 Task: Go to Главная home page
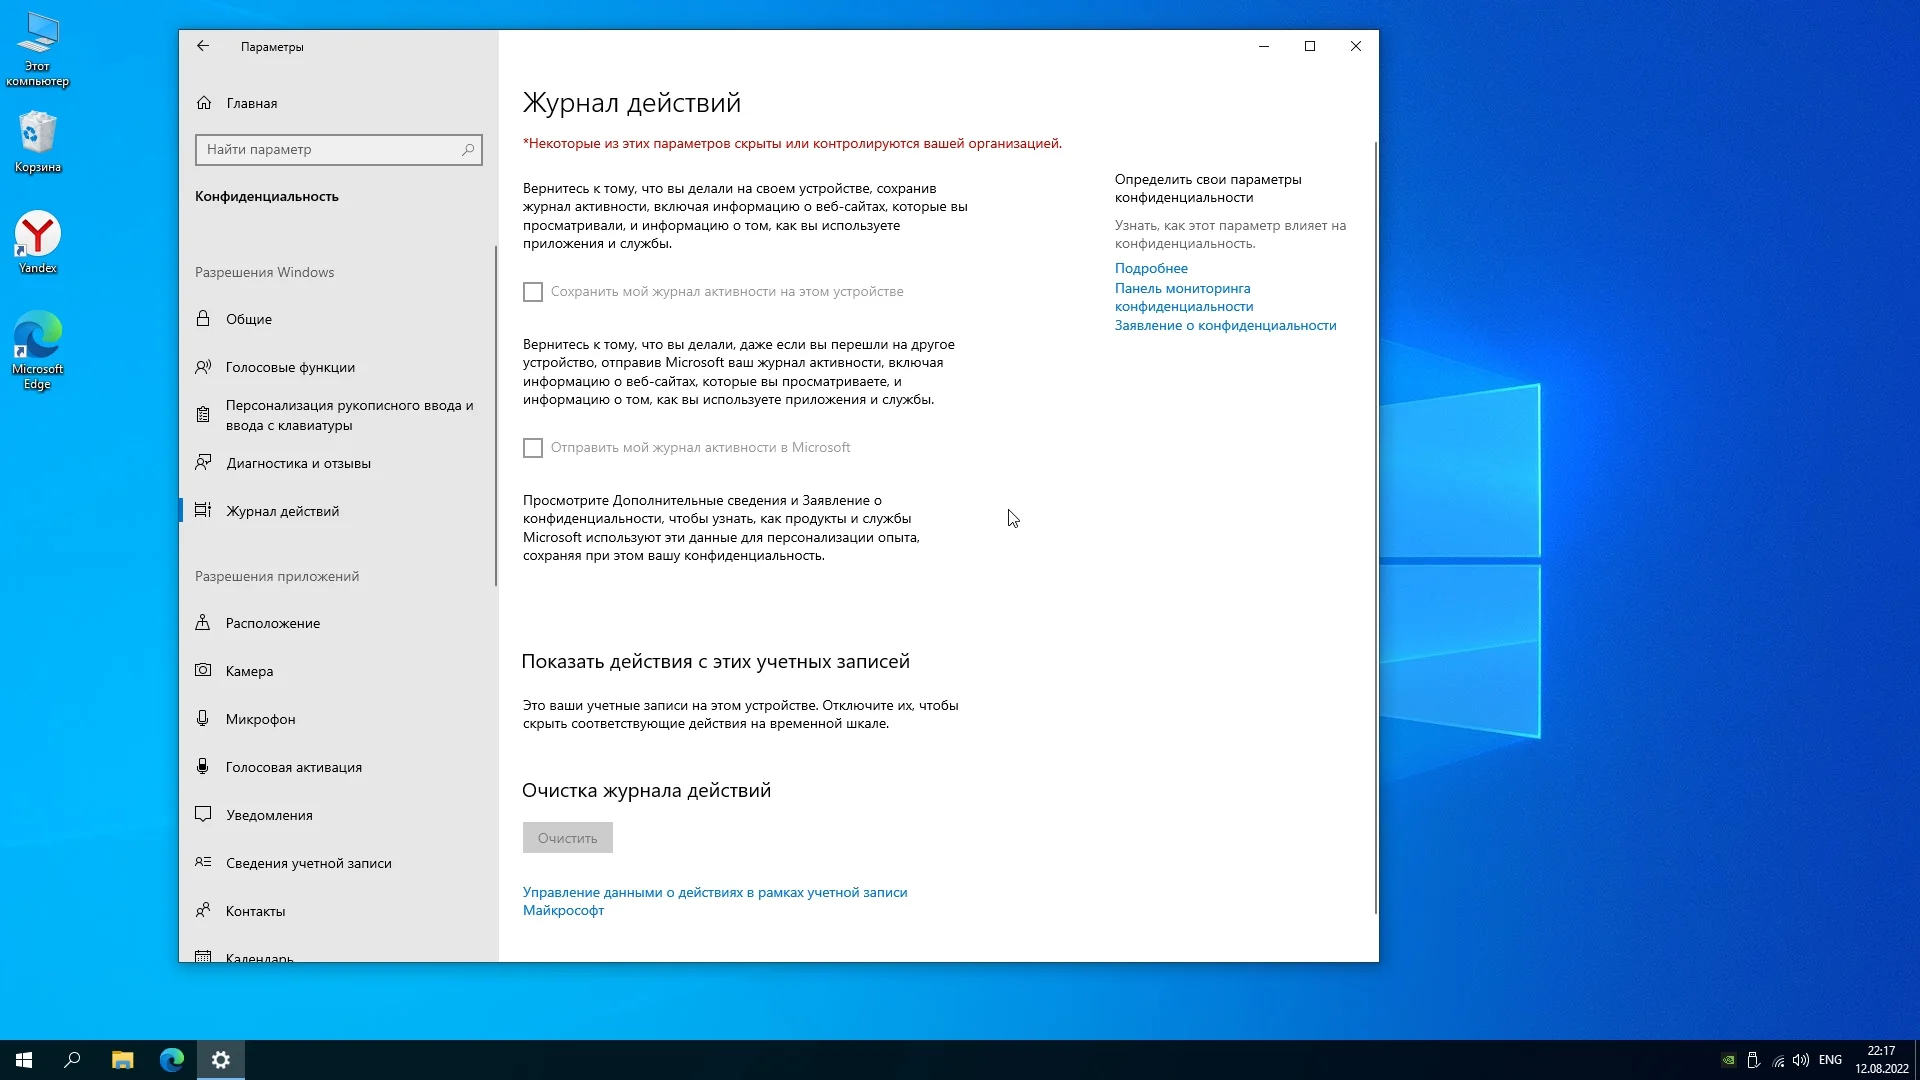pyautogui.click(x=251, y=103)
